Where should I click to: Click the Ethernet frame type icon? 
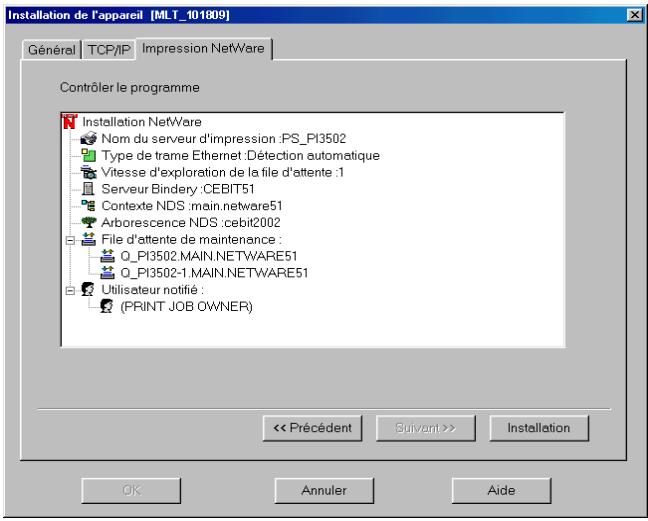coord(88,155)
